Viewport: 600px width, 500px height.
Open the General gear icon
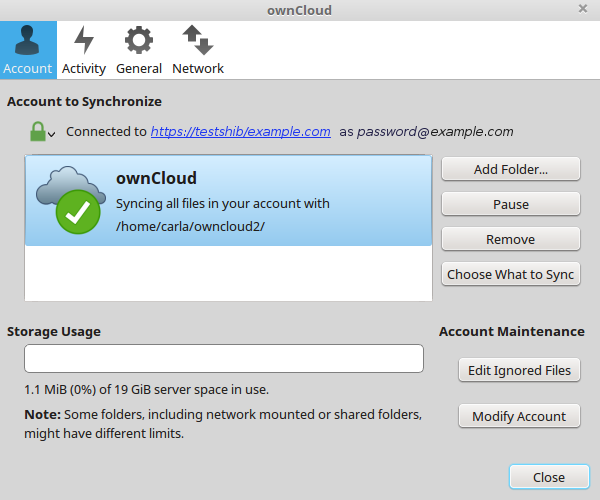pyautogui.click(x=138, y=40)
